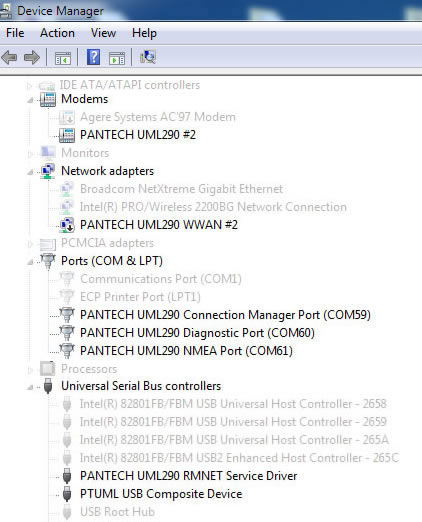This screenshot has width=422, height=522.
Task: Click the IDE ATA/ATAPI controllers icon
Action: coord(47,86)
